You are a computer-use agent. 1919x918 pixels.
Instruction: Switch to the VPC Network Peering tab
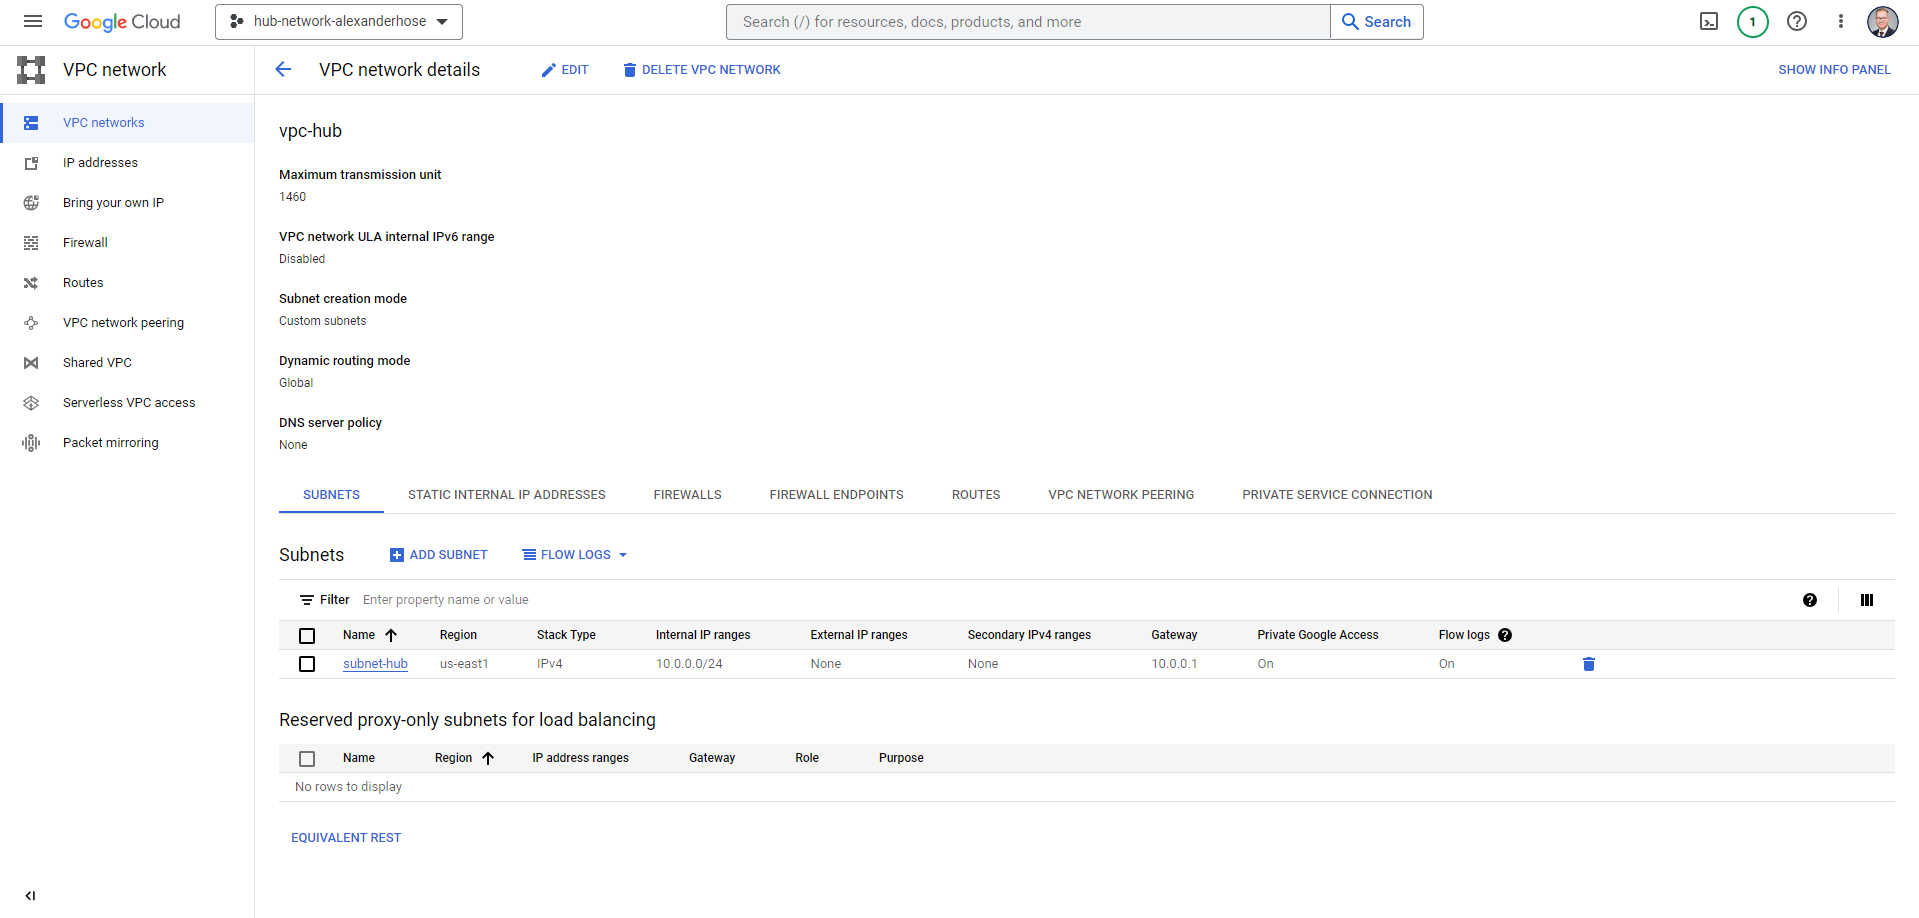pos(1120,495)
